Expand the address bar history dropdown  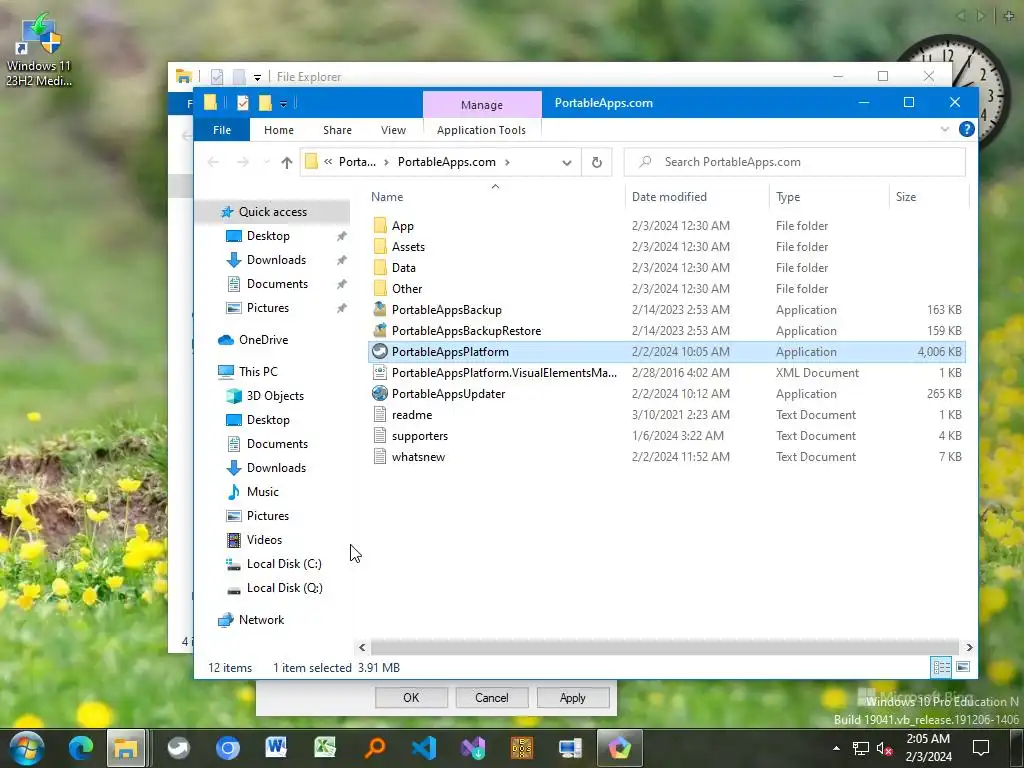[566, 163]
